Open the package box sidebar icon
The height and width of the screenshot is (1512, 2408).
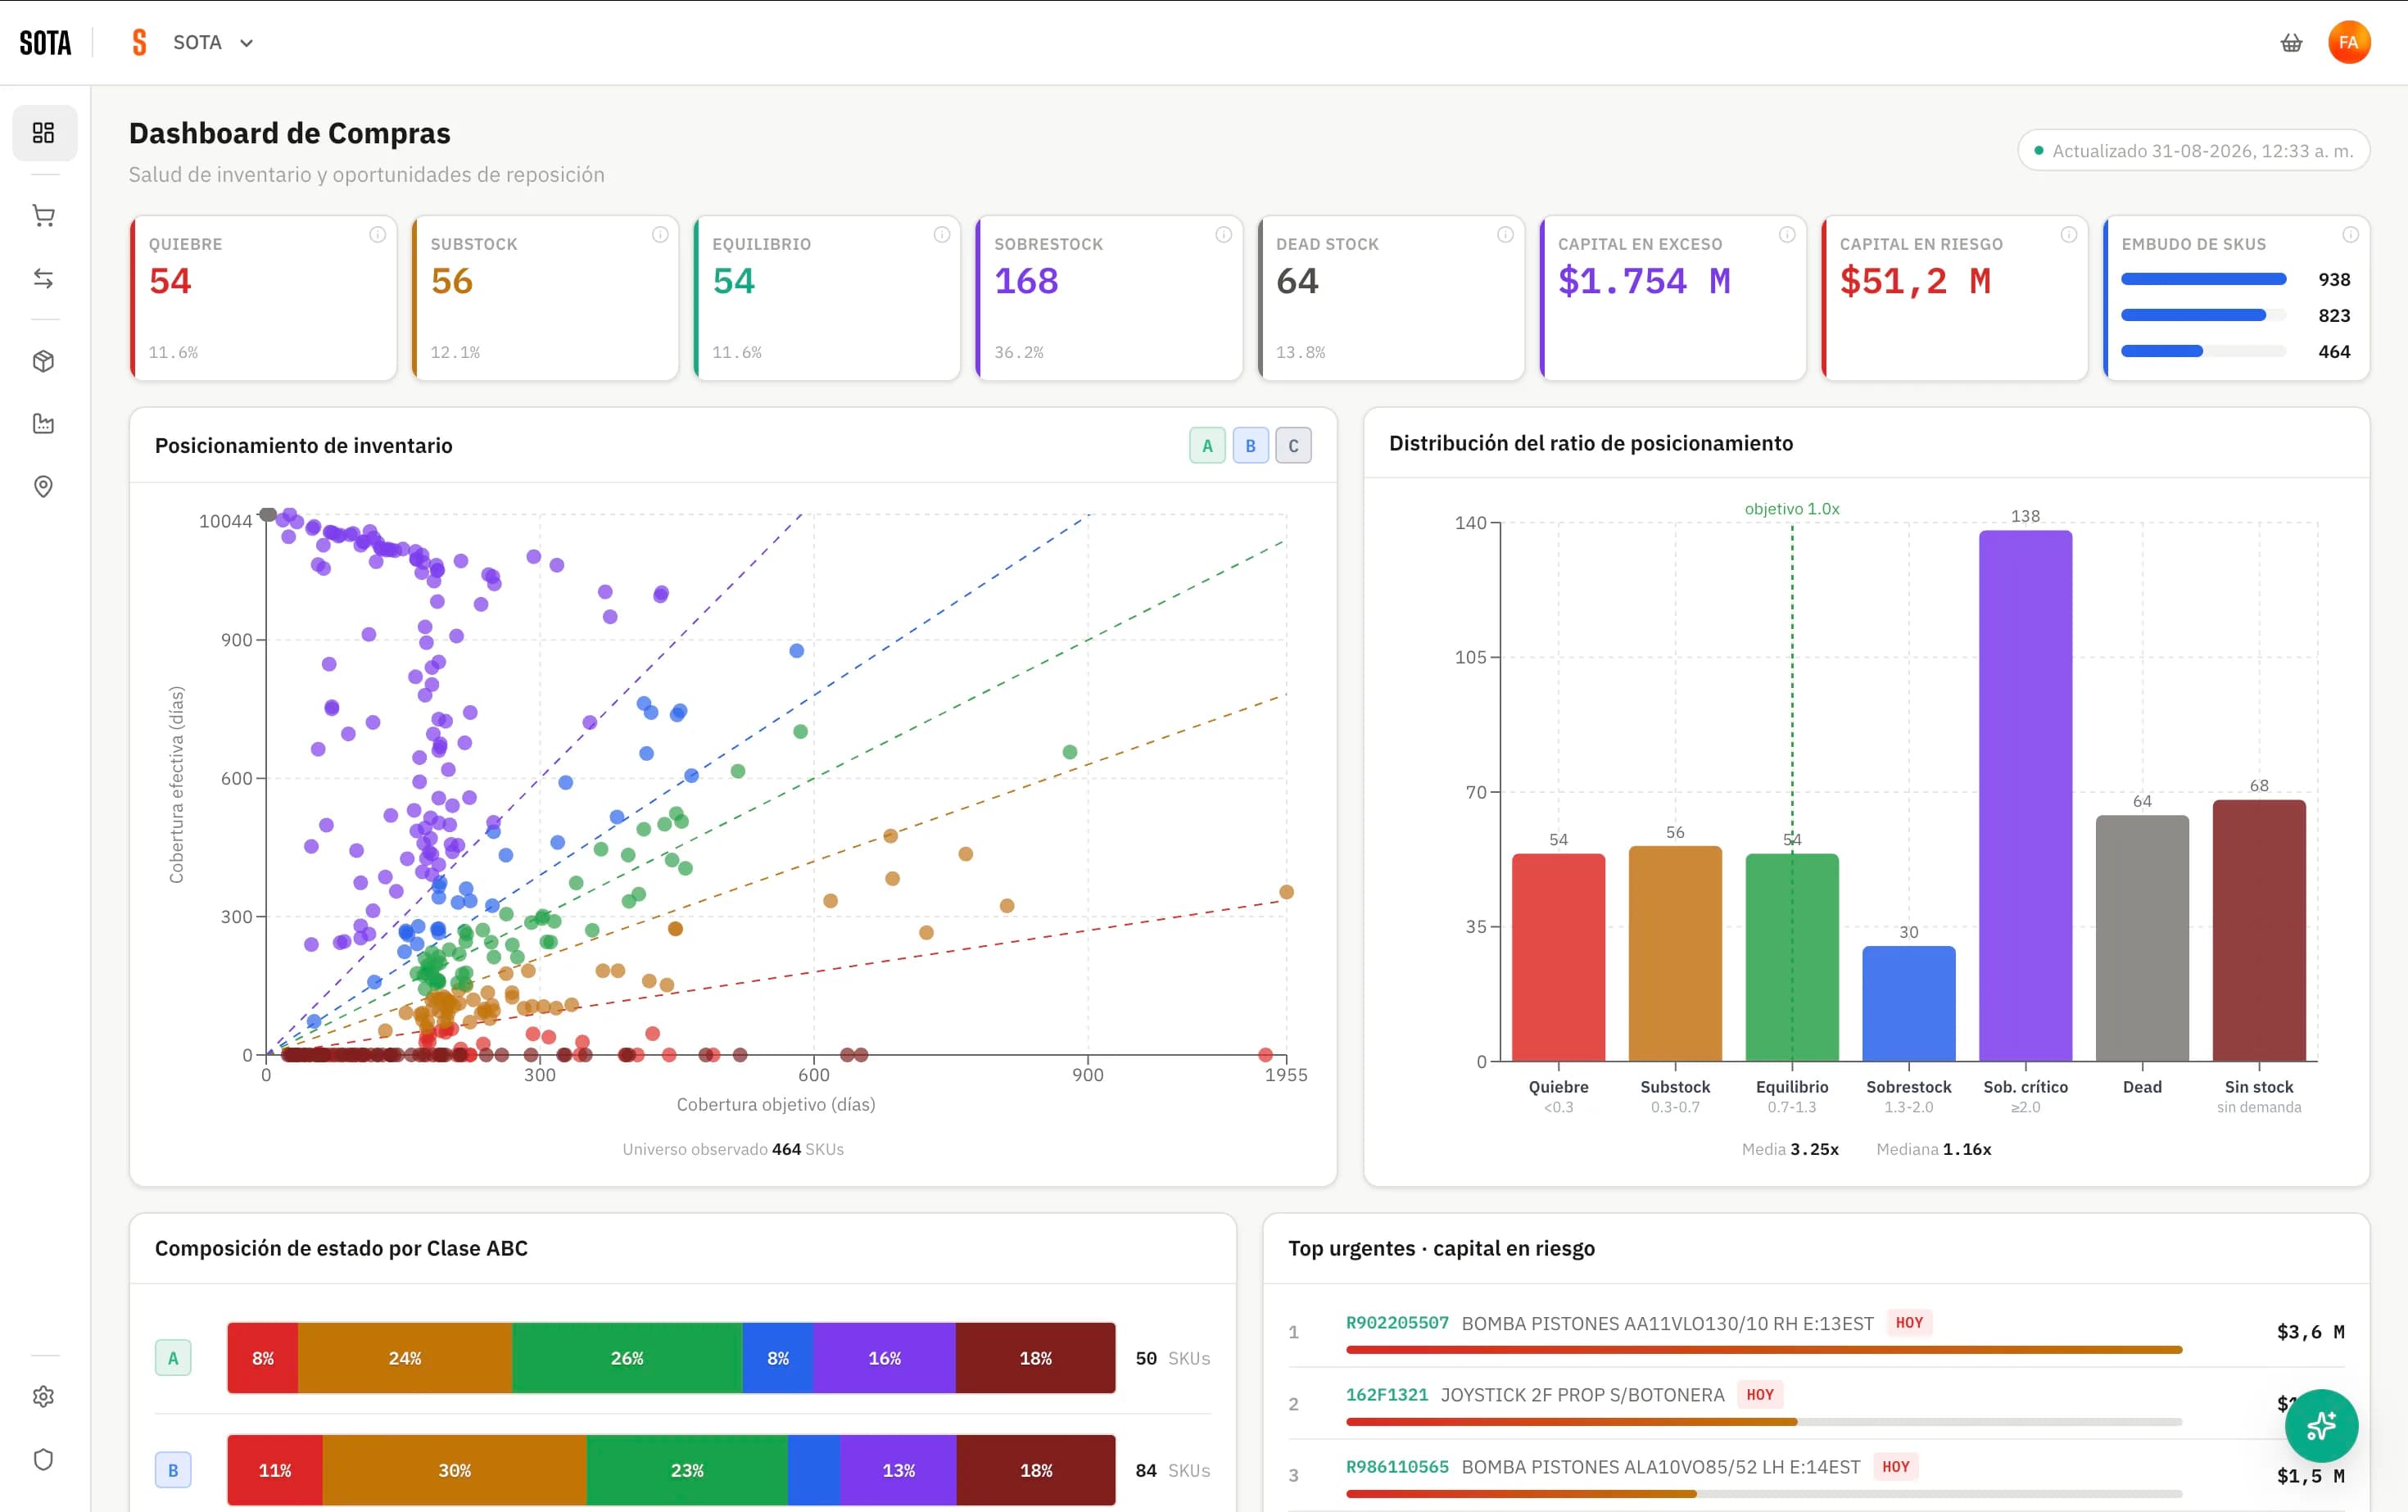(44, 361)
